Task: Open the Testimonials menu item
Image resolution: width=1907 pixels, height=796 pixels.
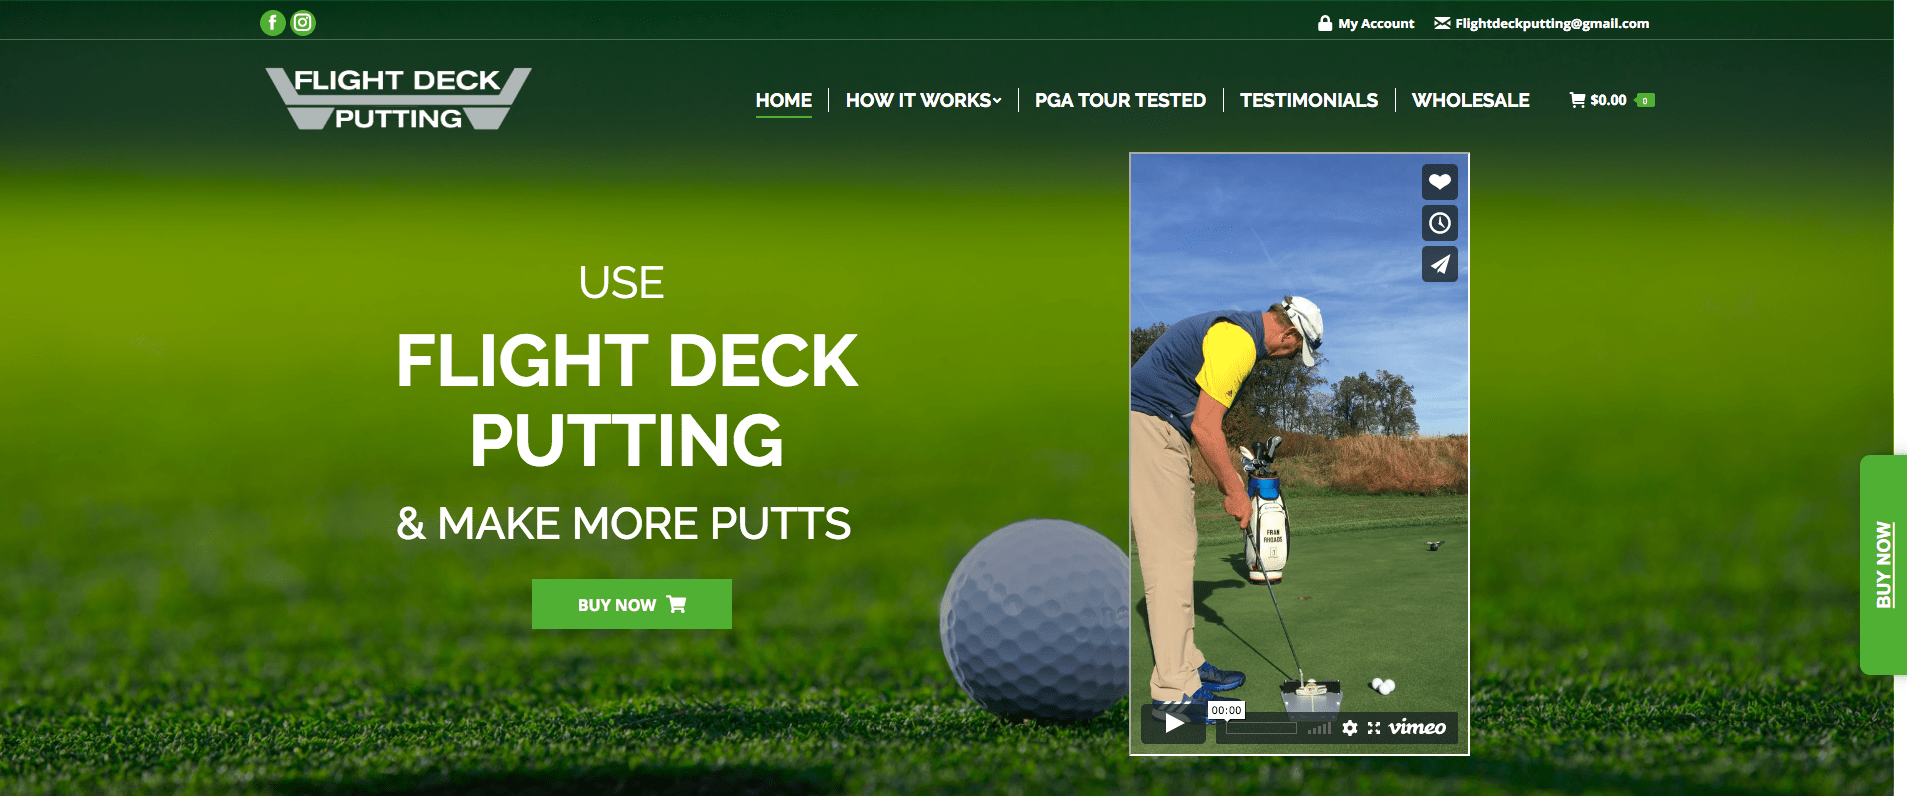Action: pyautogui.click(x=1309, y=100)
